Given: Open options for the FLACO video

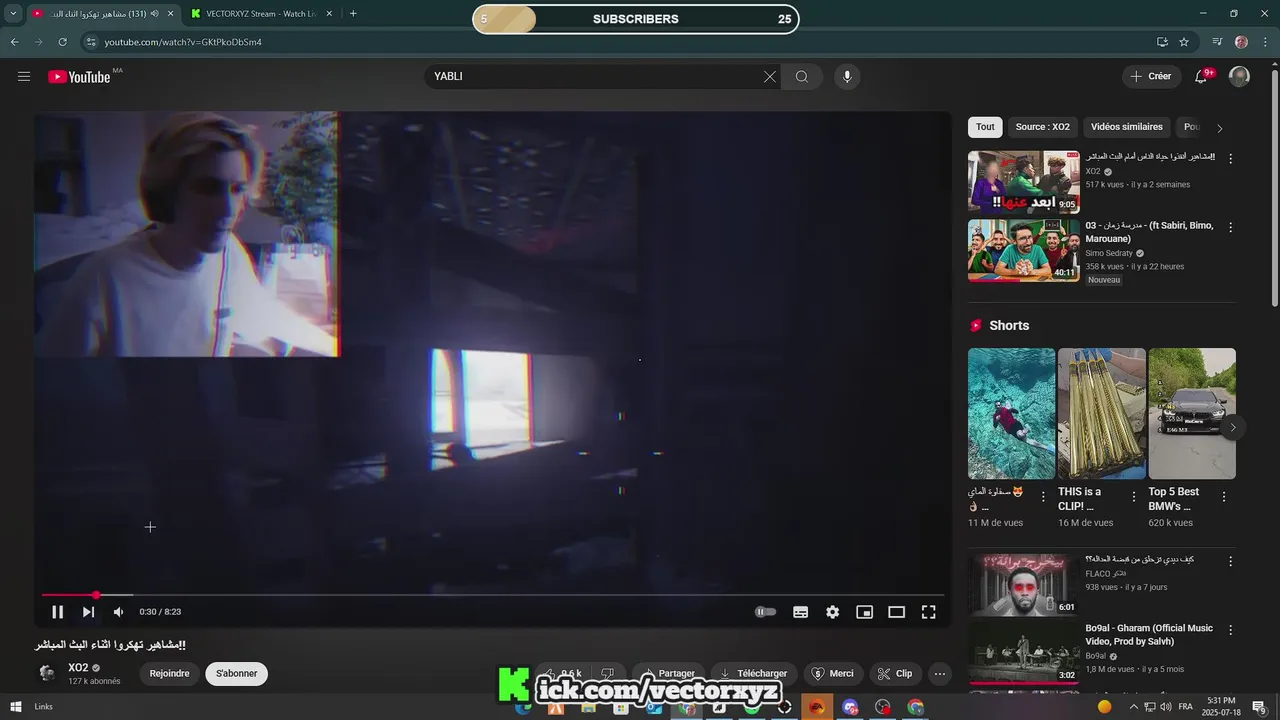Looking at the screenshot, I should click(1230, 562).
